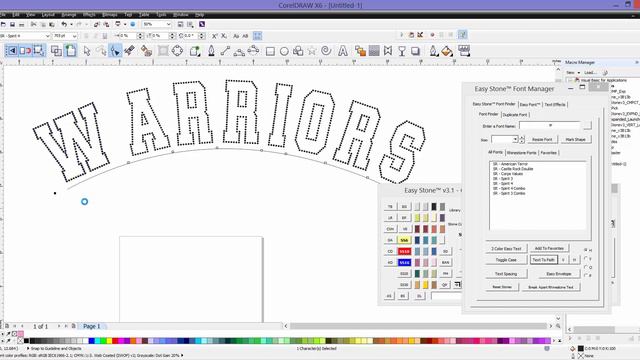Click the Mark Shape button

[x=575, y=140]
